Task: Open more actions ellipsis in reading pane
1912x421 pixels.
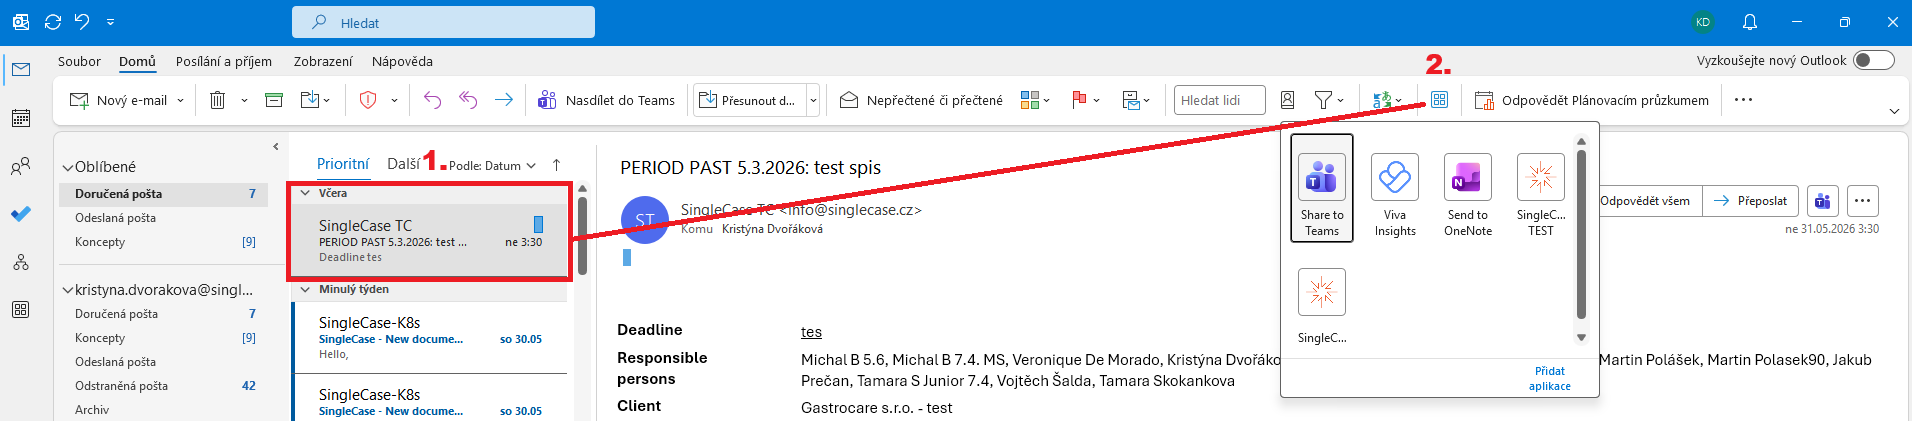Action: 1862,201
